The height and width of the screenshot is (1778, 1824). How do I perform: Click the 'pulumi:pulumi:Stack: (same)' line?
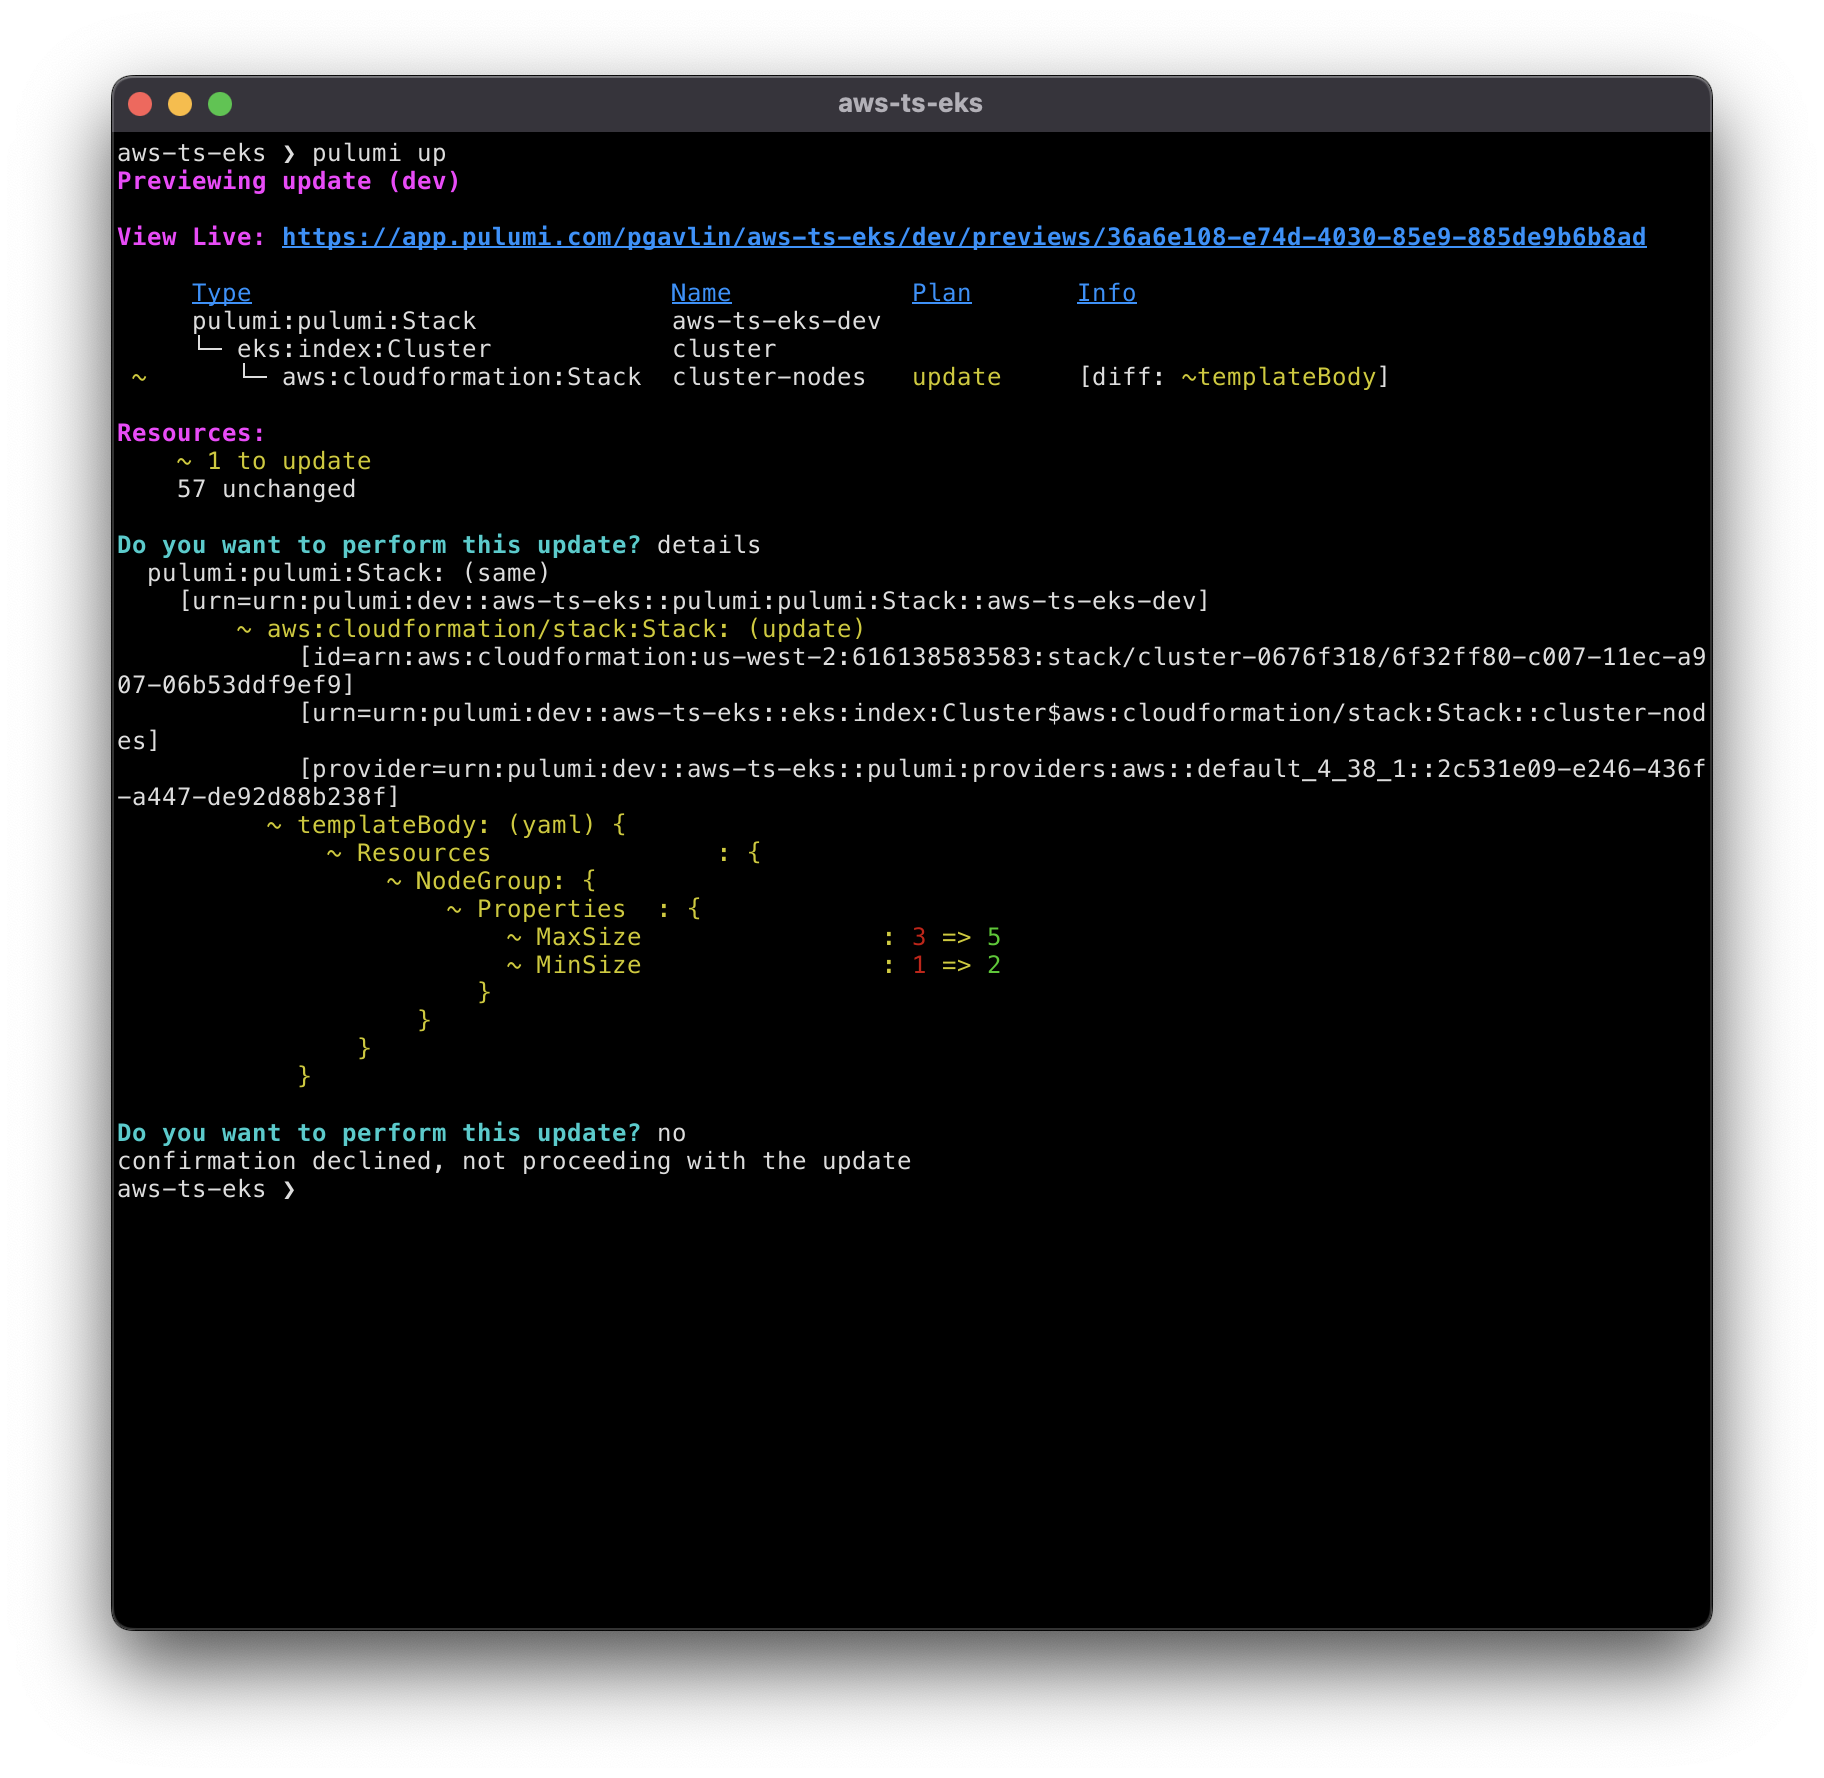[348, 573]
